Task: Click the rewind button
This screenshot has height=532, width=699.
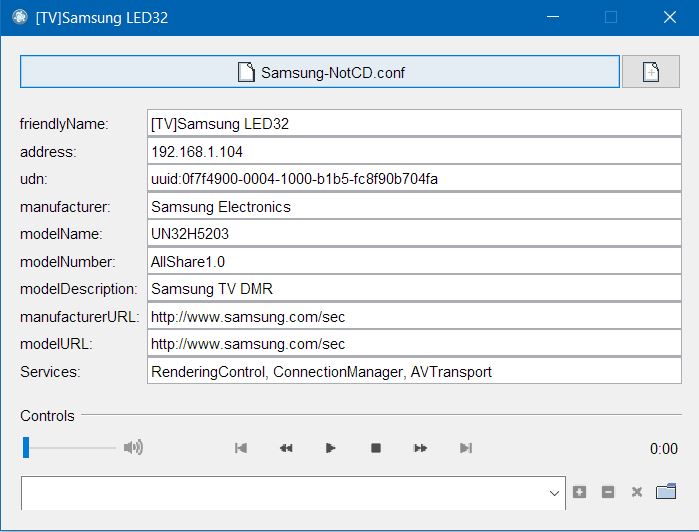Action: coord(286,448)
